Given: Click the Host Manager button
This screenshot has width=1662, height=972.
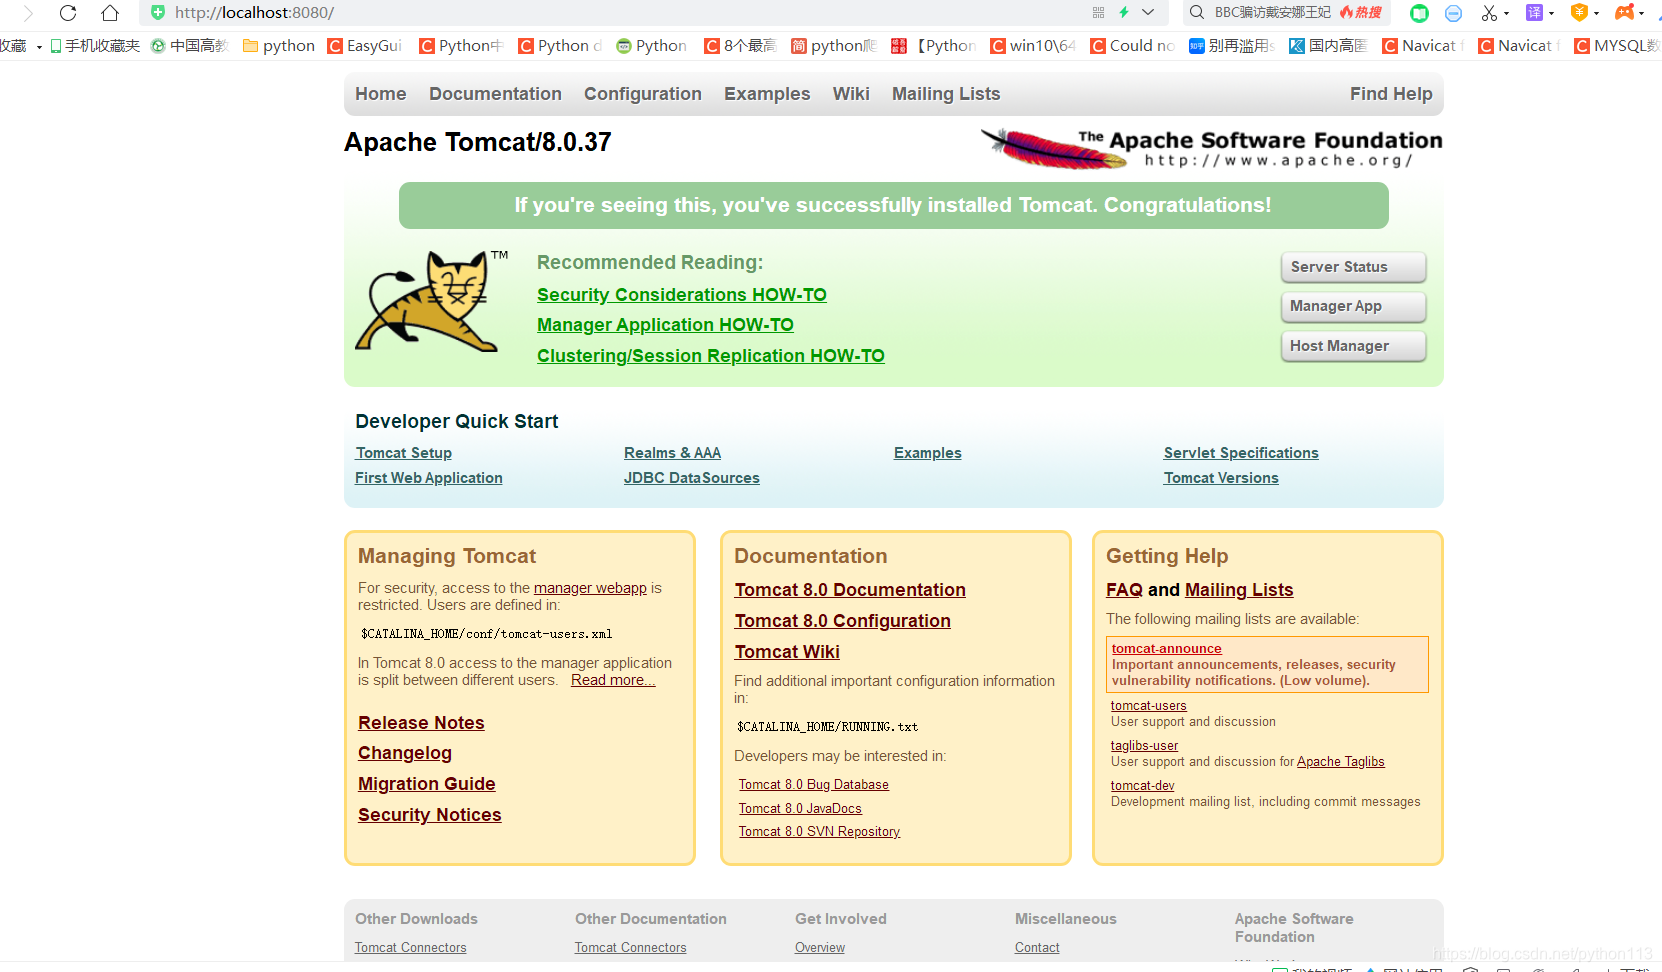Looking at the screenshot, I should point(1353,346).
